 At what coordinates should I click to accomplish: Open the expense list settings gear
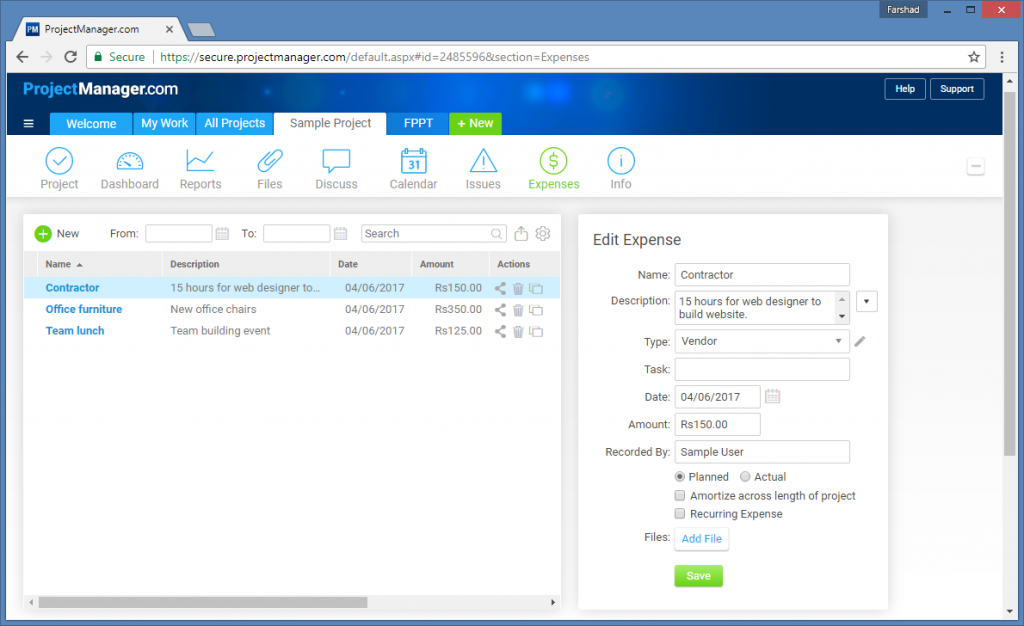coord(542,233)
